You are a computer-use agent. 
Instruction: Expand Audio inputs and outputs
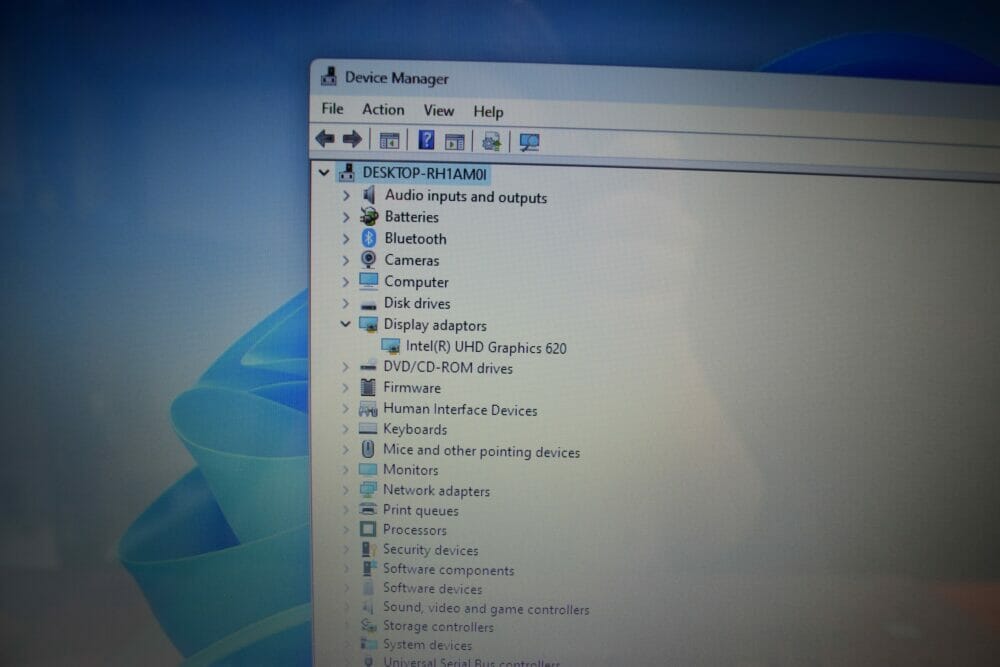coord(346,195)
